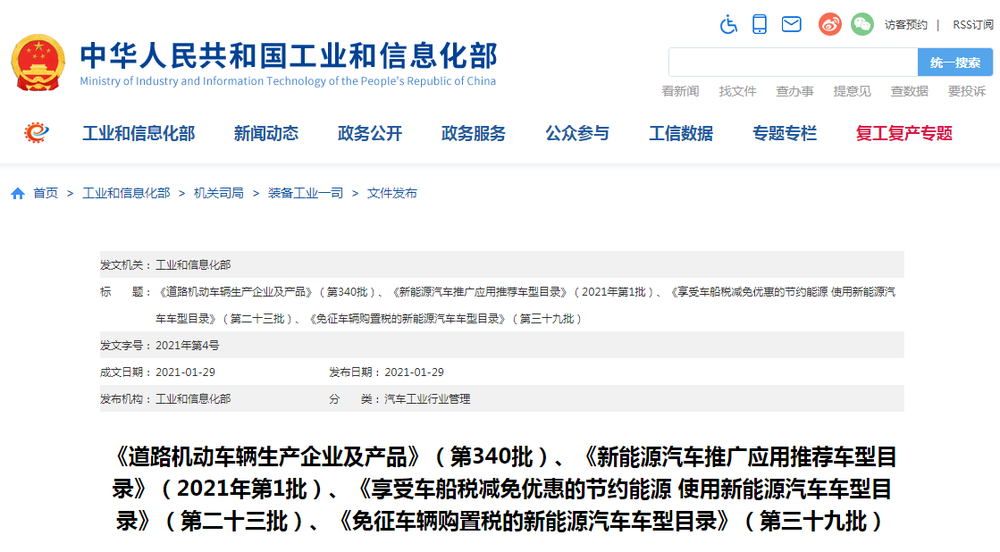
Task: Open the Weibo social icon
Action: pos(830,24)
